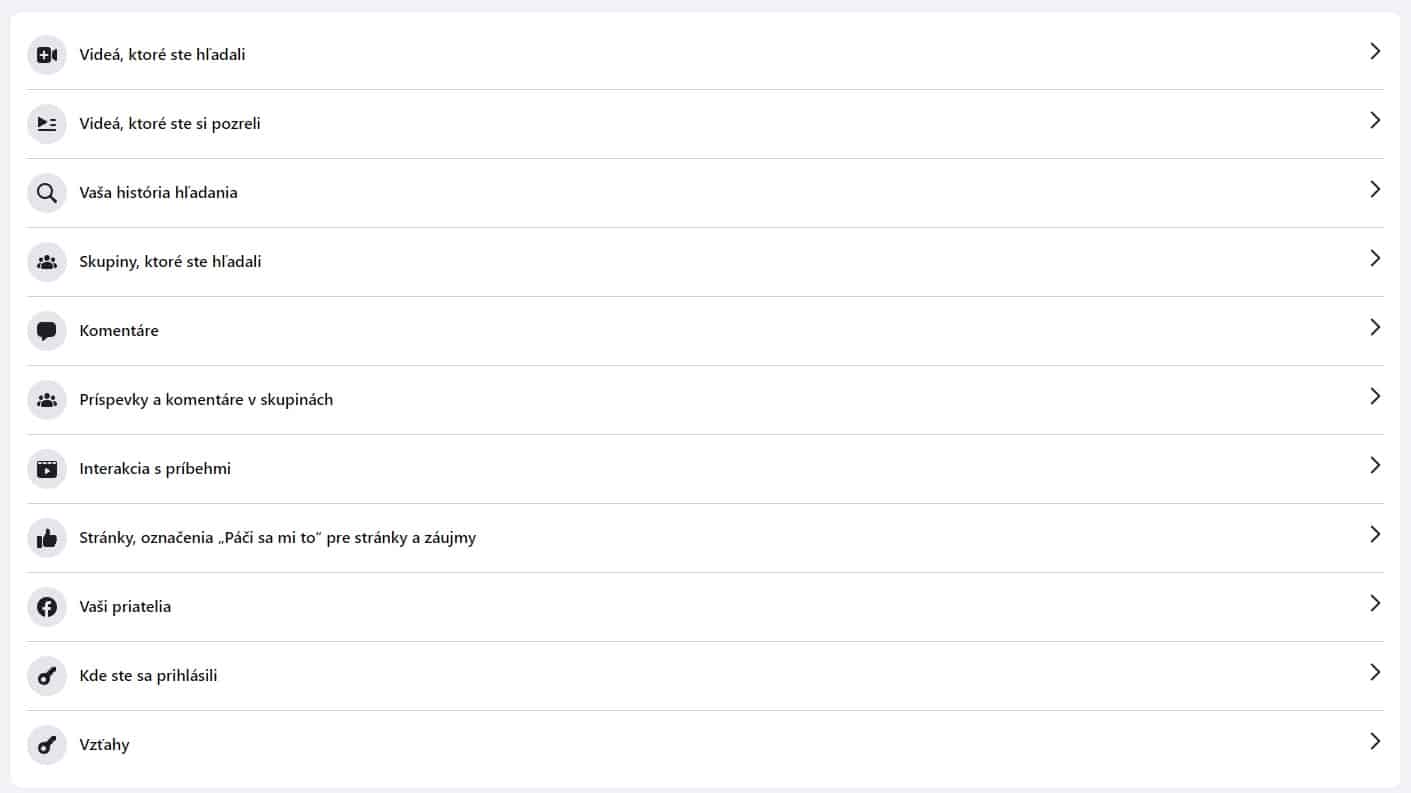Select the Vzťahy label

tap(104, 745)
